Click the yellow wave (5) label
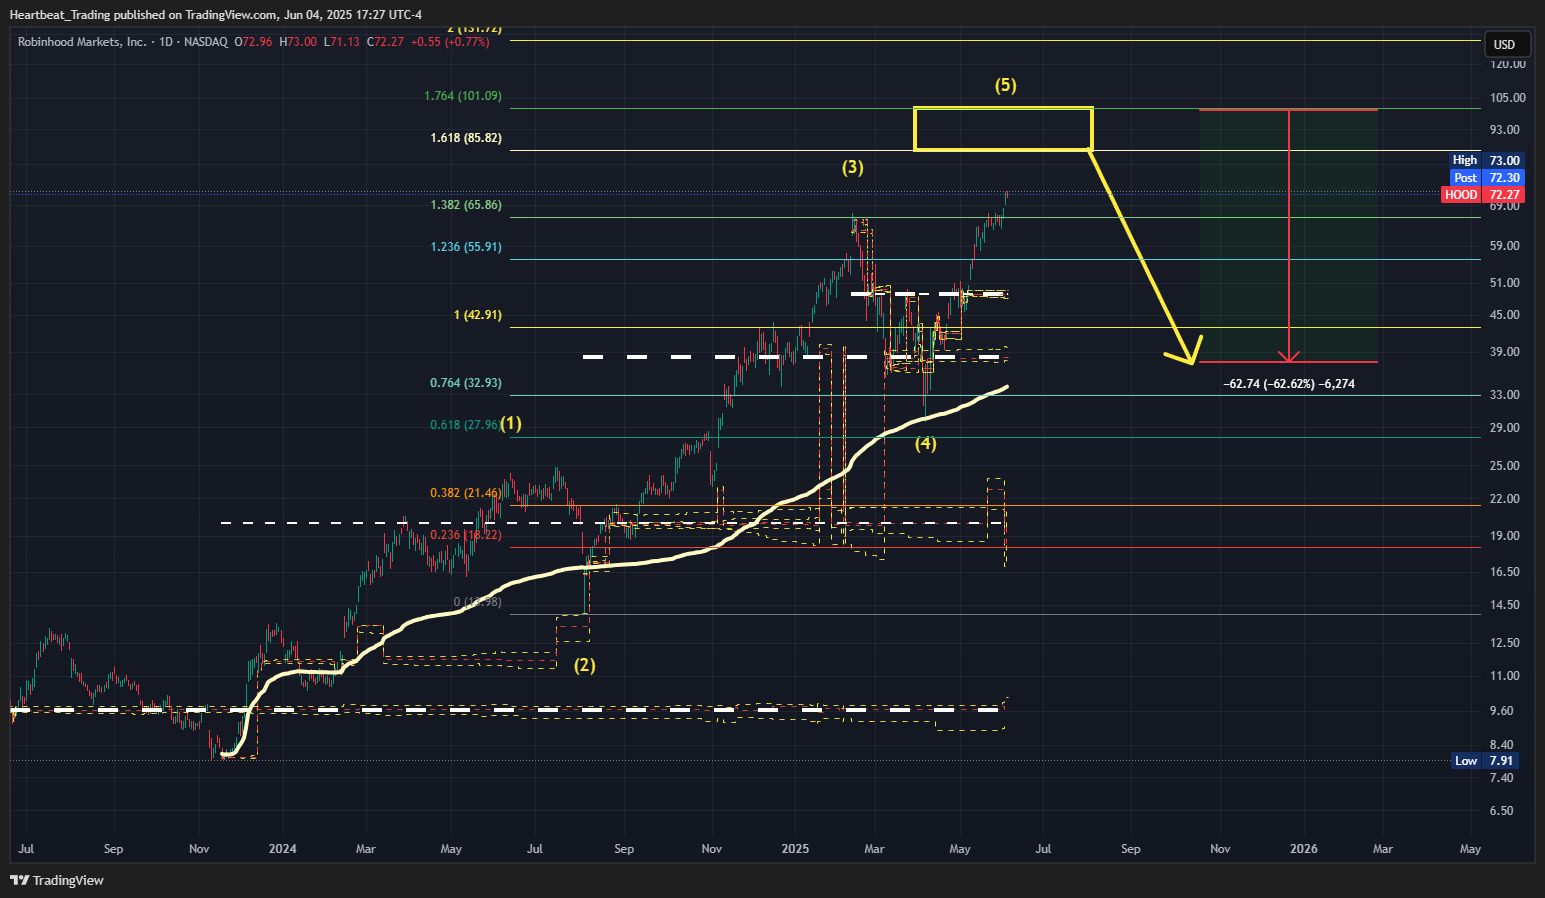Image resolution: width=1545 pixels, height=898 pixels. point(1006,85)
